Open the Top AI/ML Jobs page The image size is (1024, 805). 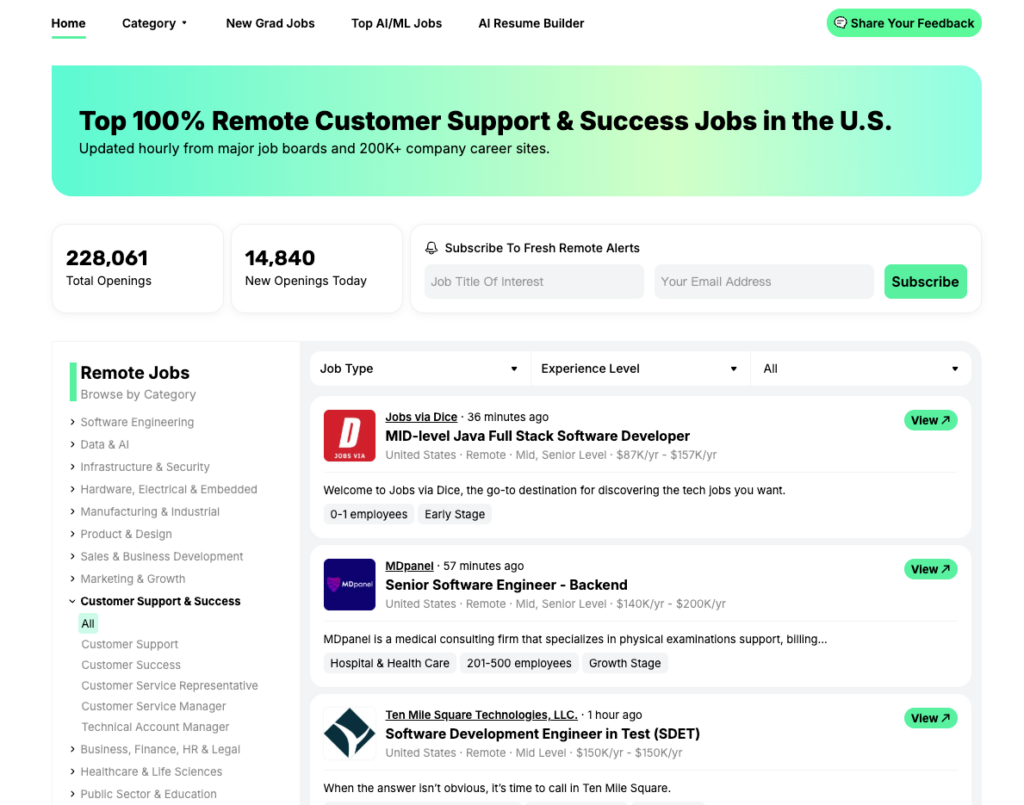396,23
